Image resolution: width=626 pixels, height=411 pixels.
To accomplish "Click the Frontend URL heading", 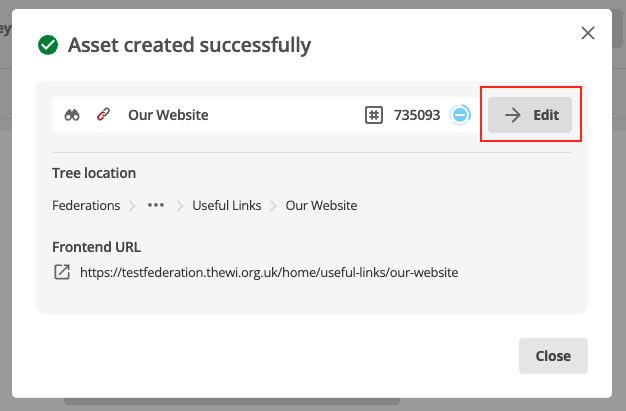I will pyautogui.click(x=97, y=247).
